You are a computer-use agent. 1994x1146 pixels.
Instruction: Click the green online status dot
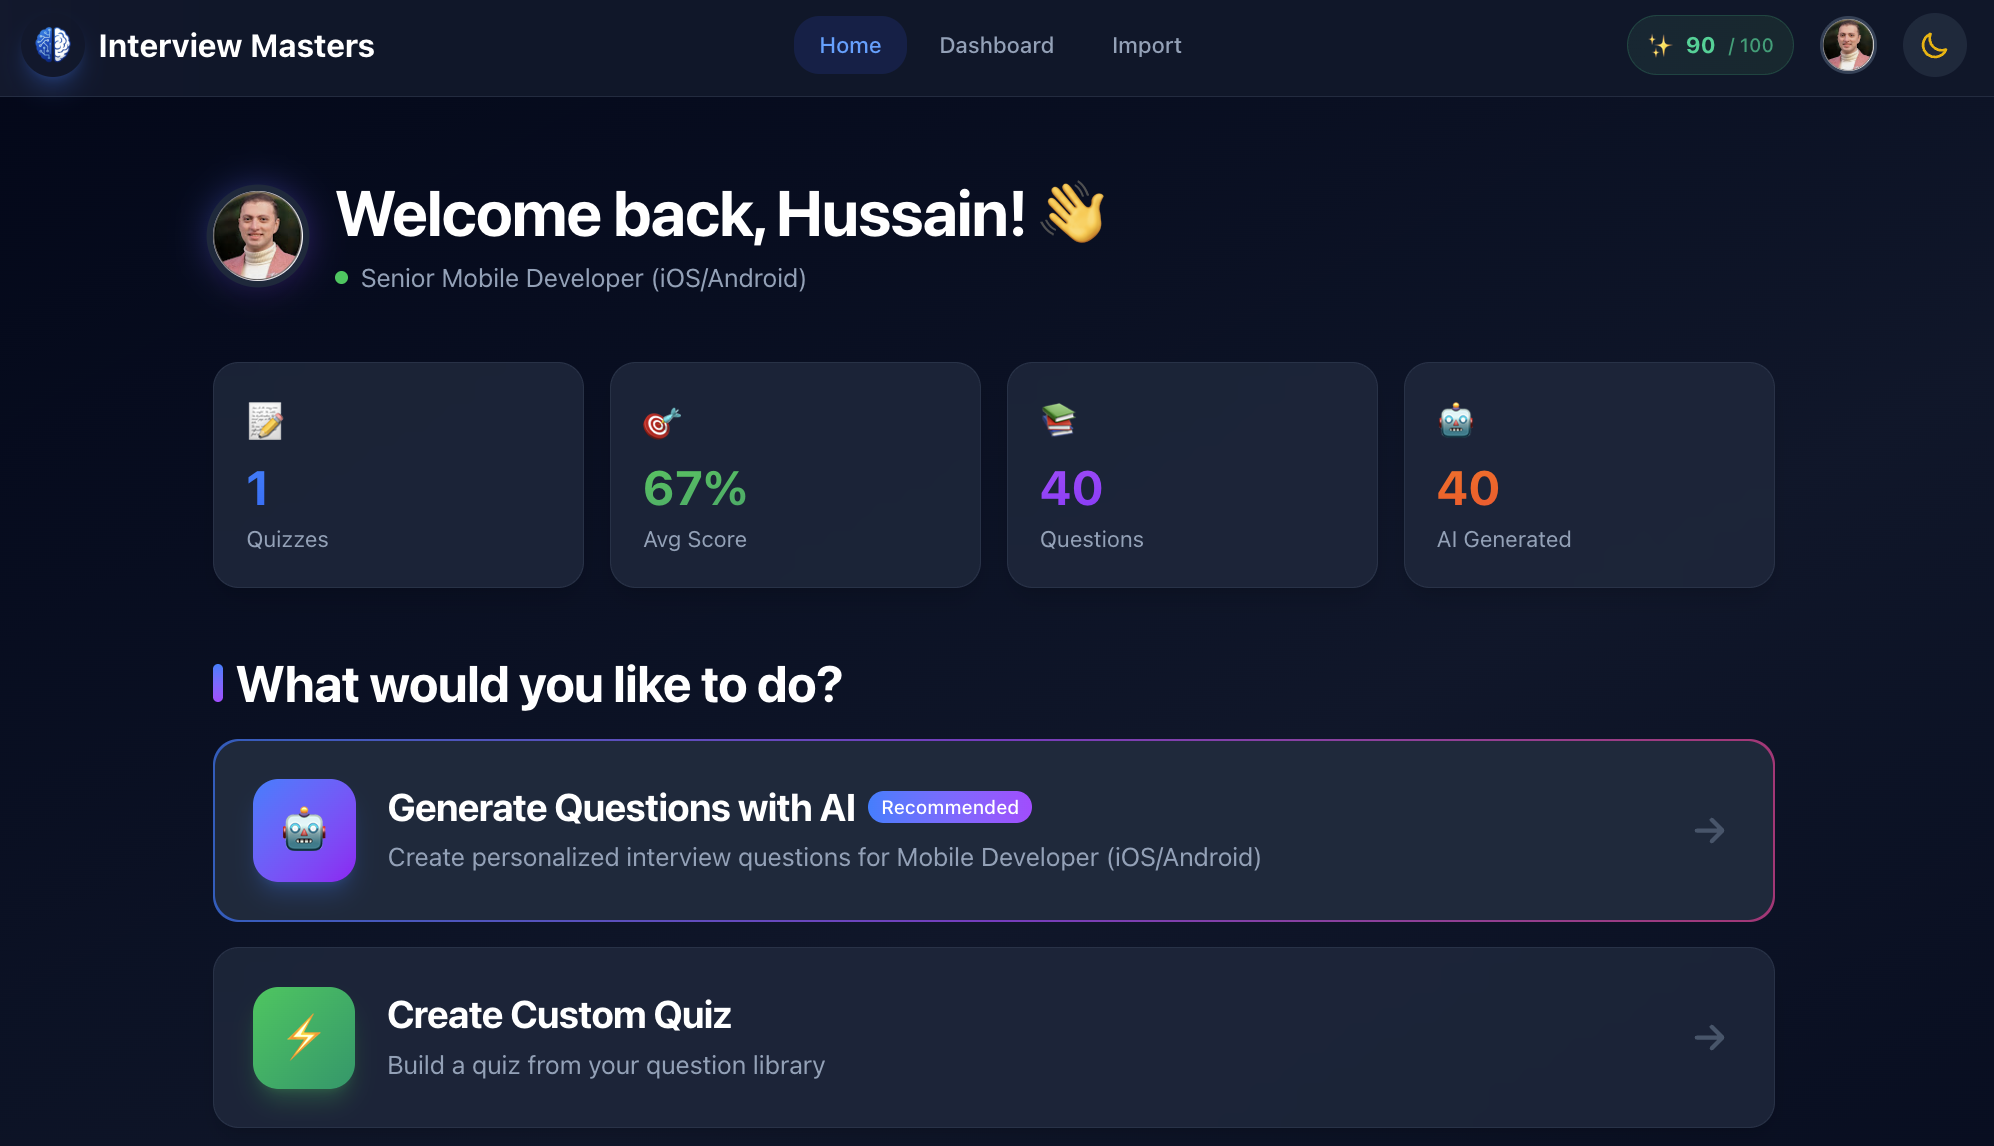coord(341,278)
